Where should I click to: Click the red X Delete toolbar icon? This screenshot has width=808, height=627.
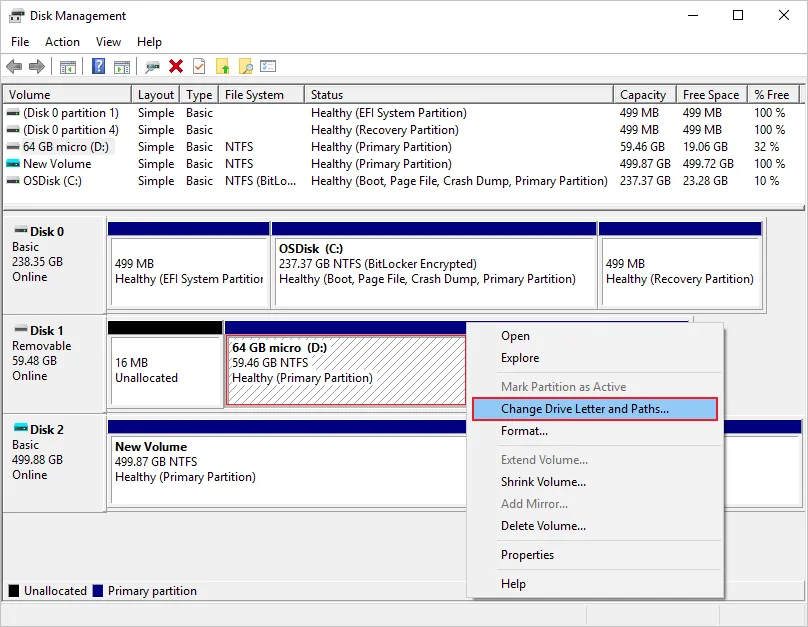pyautogui.click(x=176, y=67)
